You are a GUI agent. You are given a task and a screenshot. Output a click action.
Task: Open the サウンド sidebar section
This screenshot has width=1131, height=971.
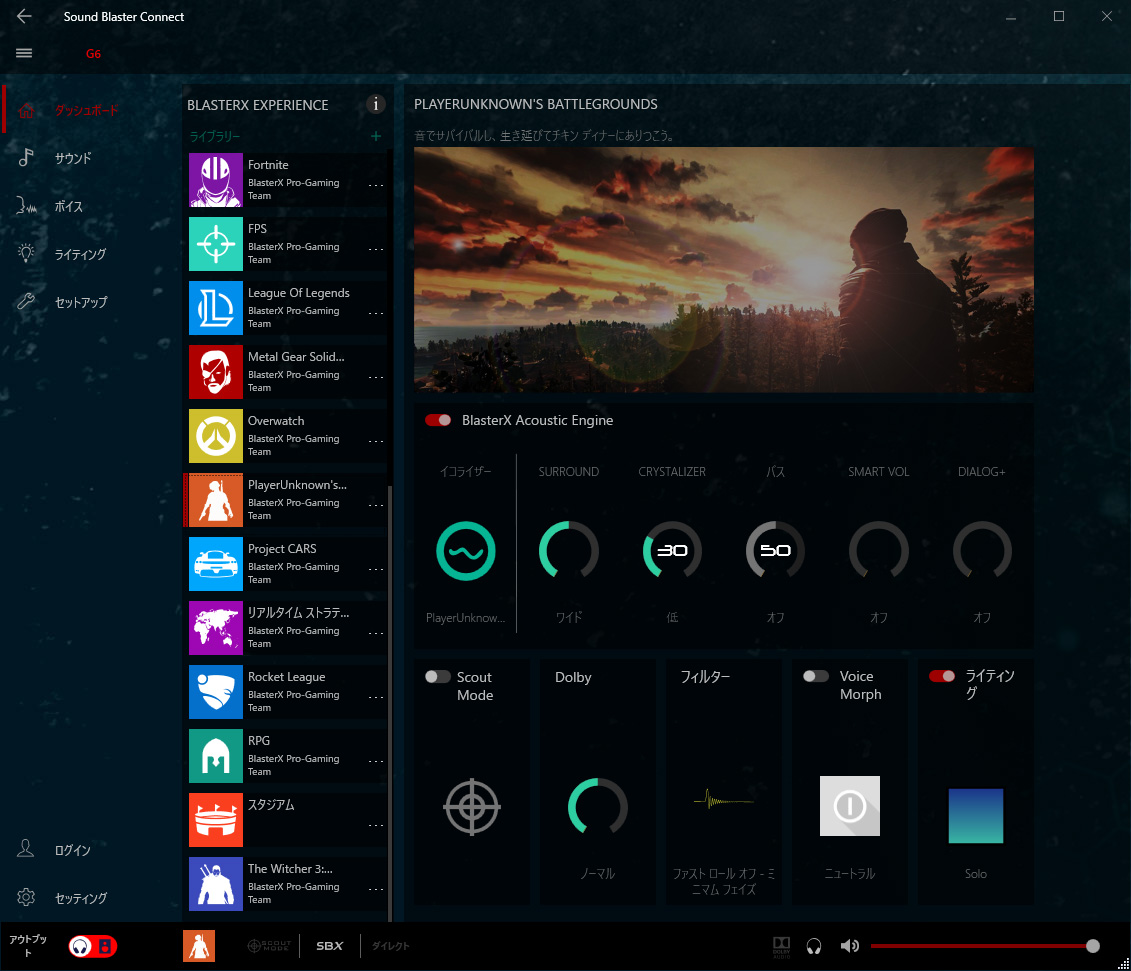click(x=73, y=158)
